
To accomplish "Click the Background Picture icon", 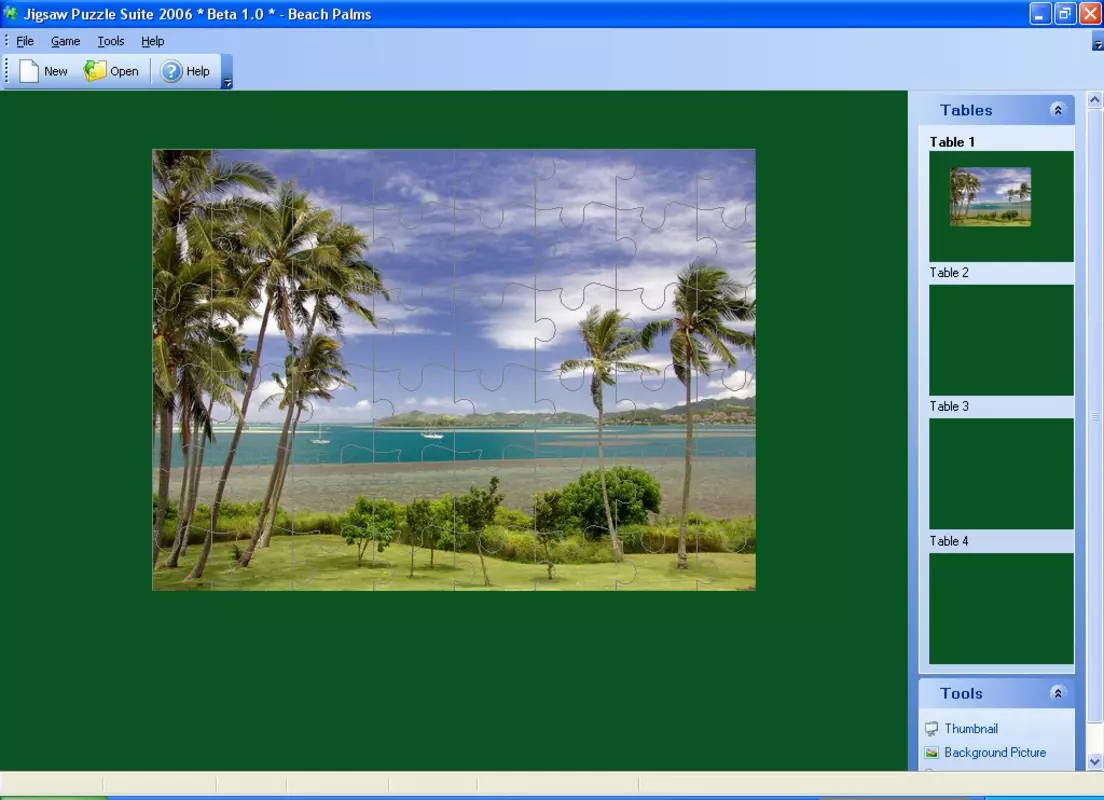I will 932,752.
